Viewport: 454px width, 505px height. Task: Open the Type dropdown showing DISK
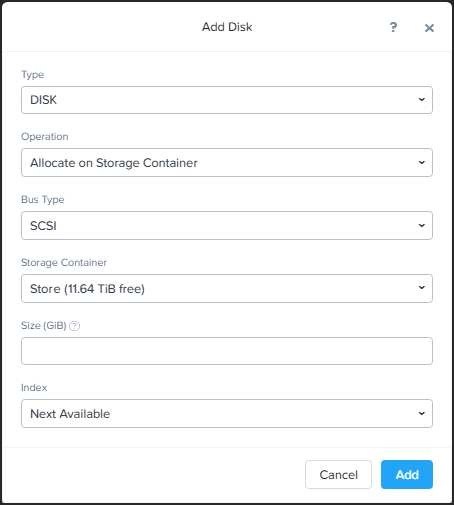click(x=227, y=100)
